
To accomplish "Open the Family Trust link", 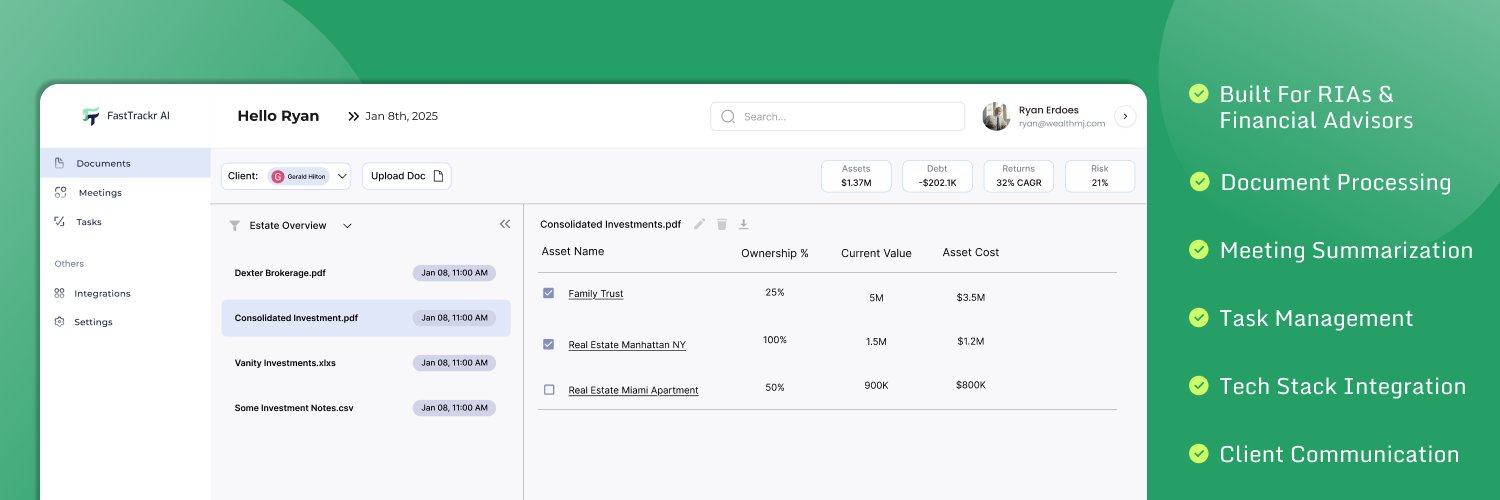I will tap(596, 294).
